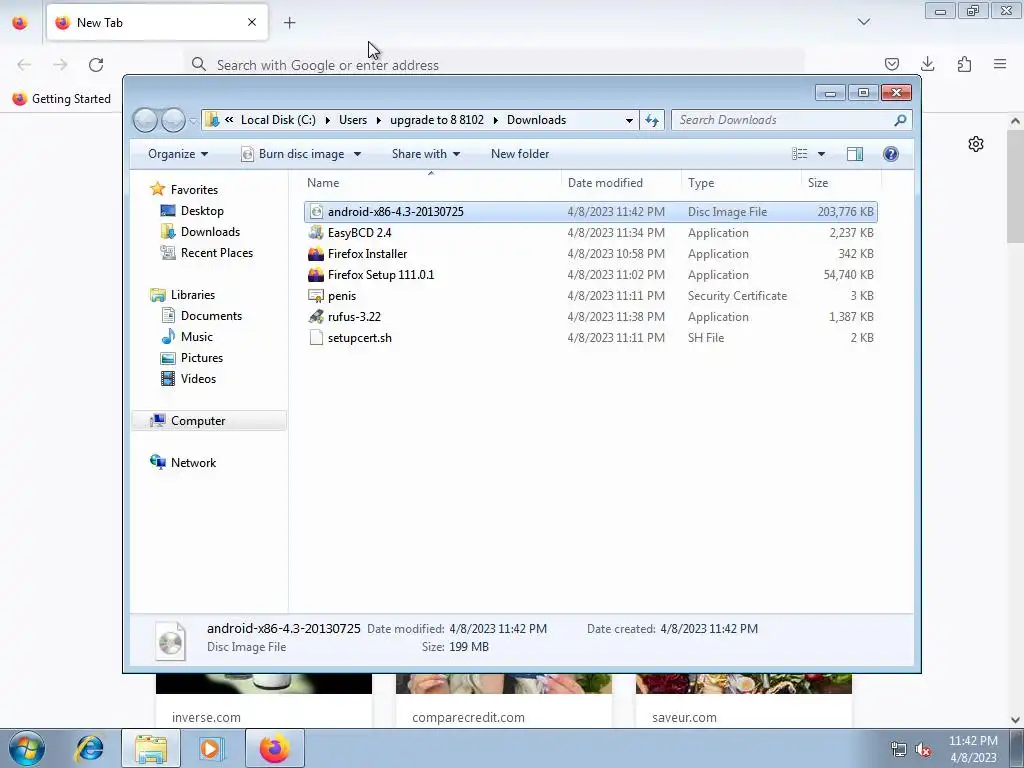Create a New folder
Image resolution: width=1024 pixels, height=768 pixels.
(x=520, y=153)
